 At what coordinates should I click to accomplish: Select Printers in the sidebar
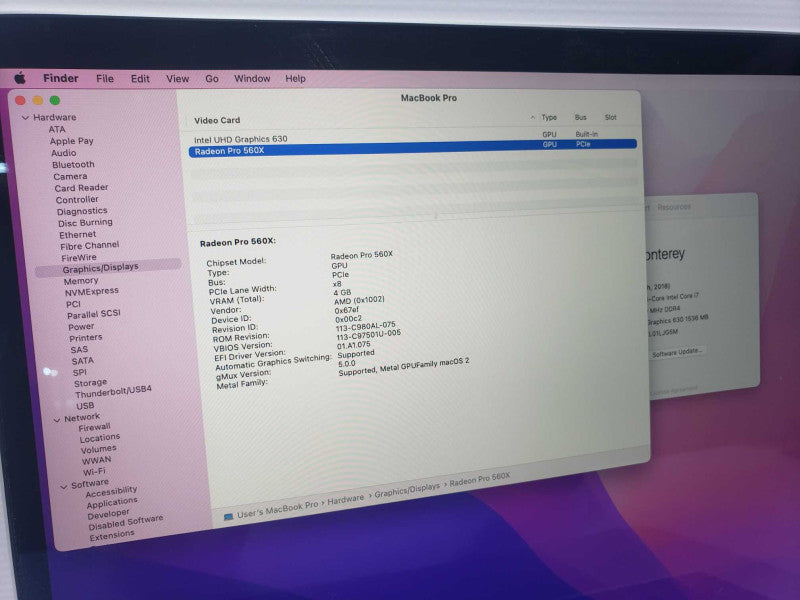click(x=85, y=338)
